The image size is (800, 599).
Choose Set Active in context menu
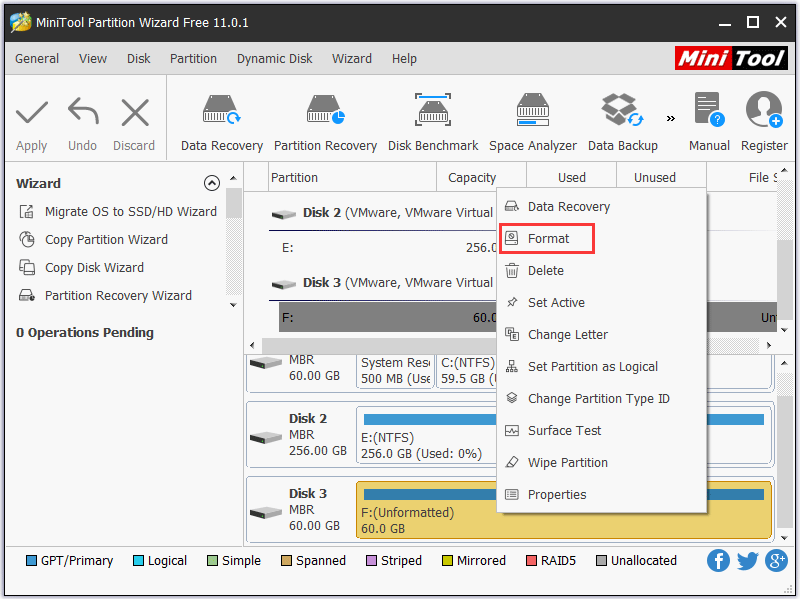pyautogui.click(x=602, y=303)
